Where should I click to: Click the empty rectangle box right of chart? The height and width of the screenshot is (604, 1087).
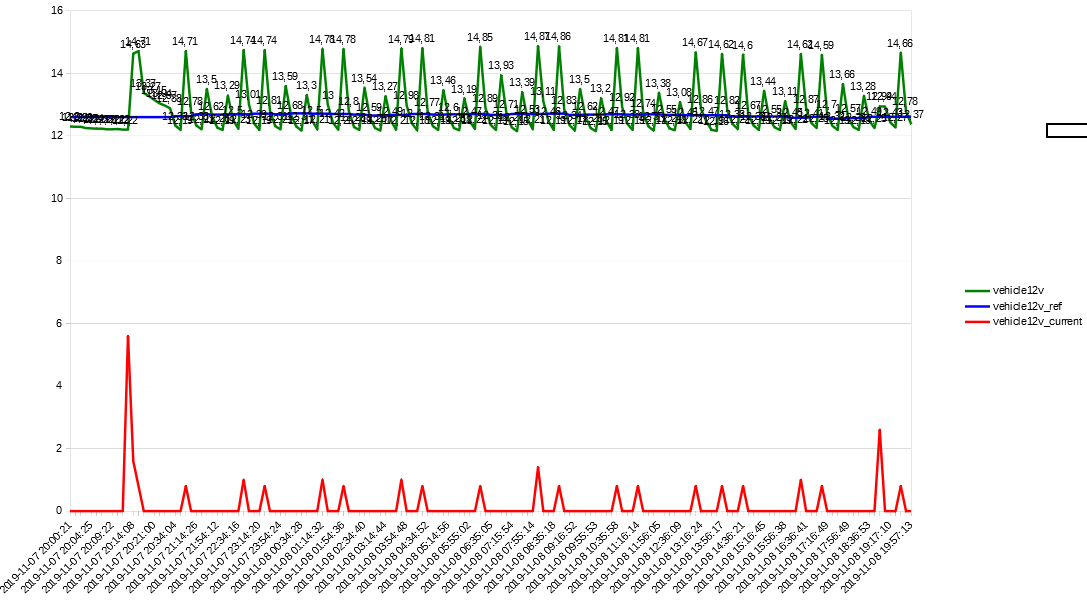1066,130
